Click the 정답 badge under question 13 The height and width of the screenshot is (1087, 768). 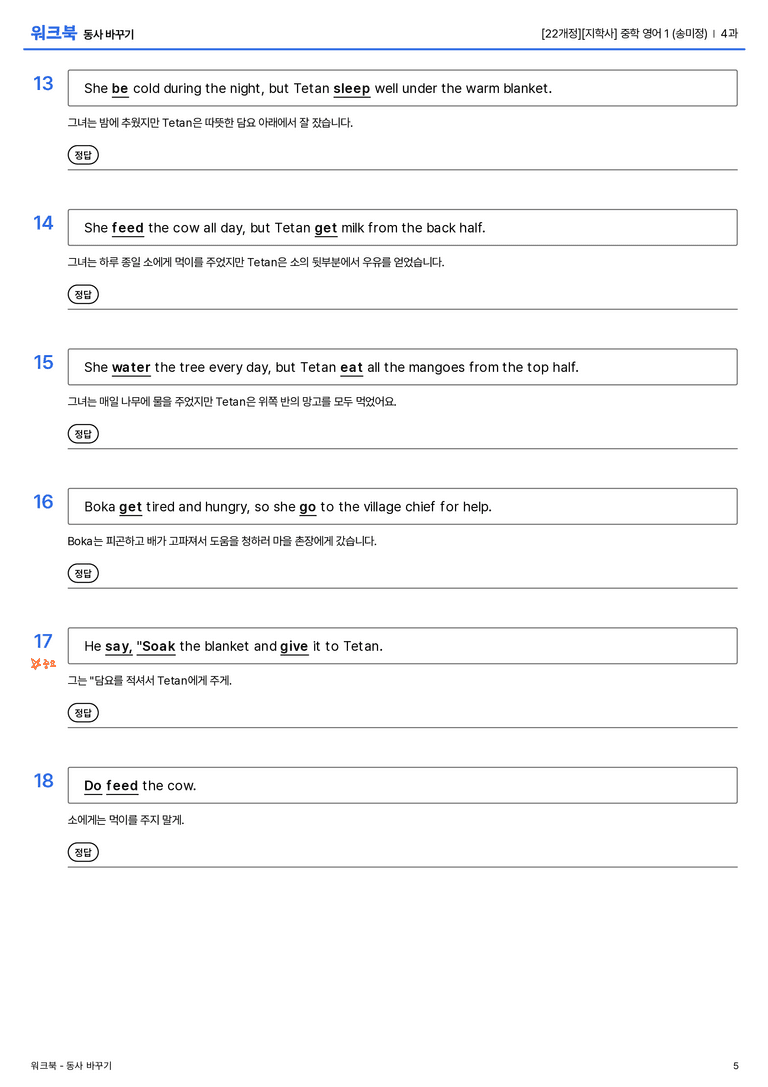pos(83,155)
